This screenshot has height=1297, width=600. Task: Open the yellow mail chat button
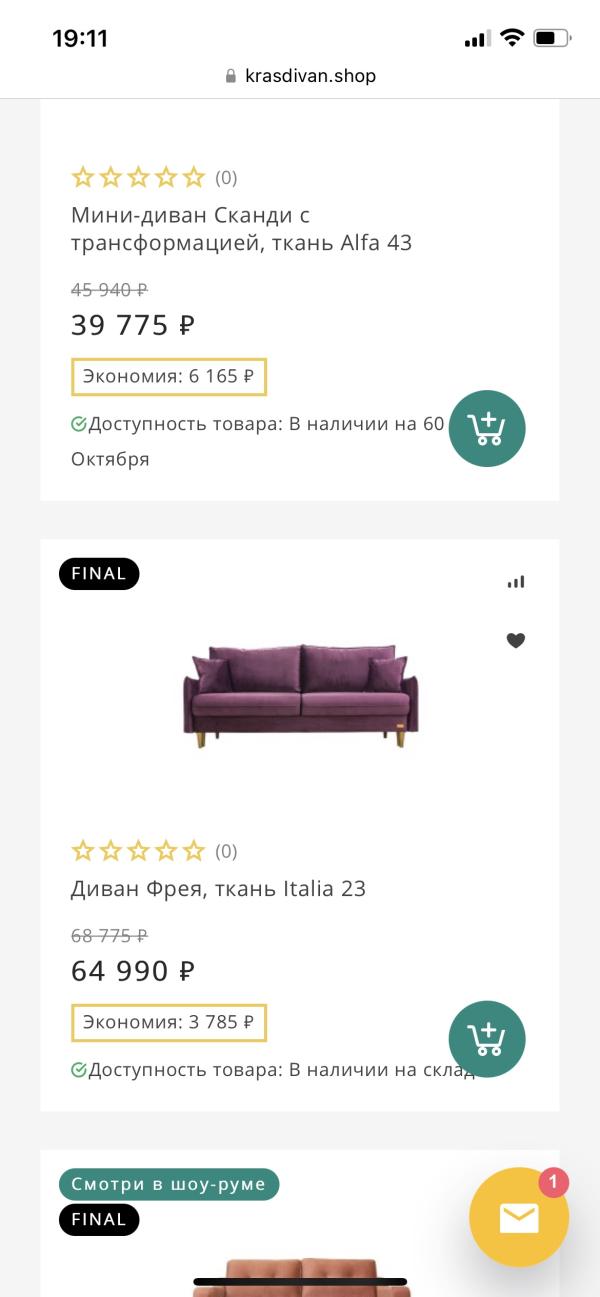[x=519, y=1217]
